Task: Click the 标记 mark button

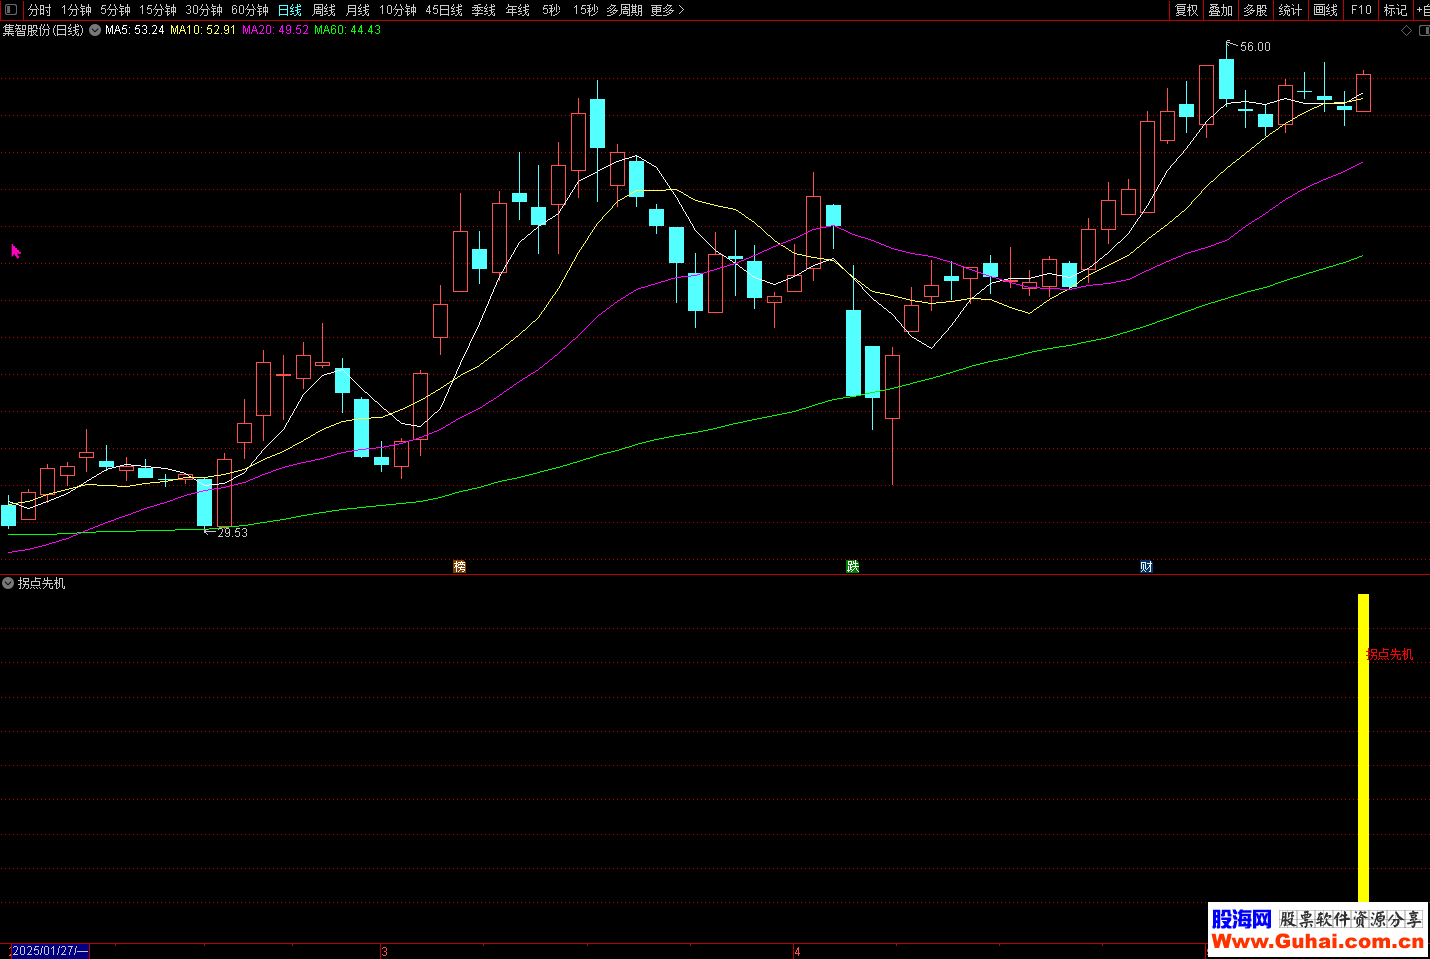Action: [x=1395, y=10]
